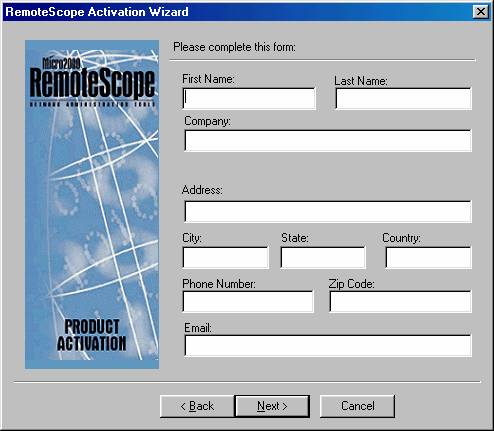494x431 pixels.
Task: Focus the City text box
Action: click(x=225, y=257)
